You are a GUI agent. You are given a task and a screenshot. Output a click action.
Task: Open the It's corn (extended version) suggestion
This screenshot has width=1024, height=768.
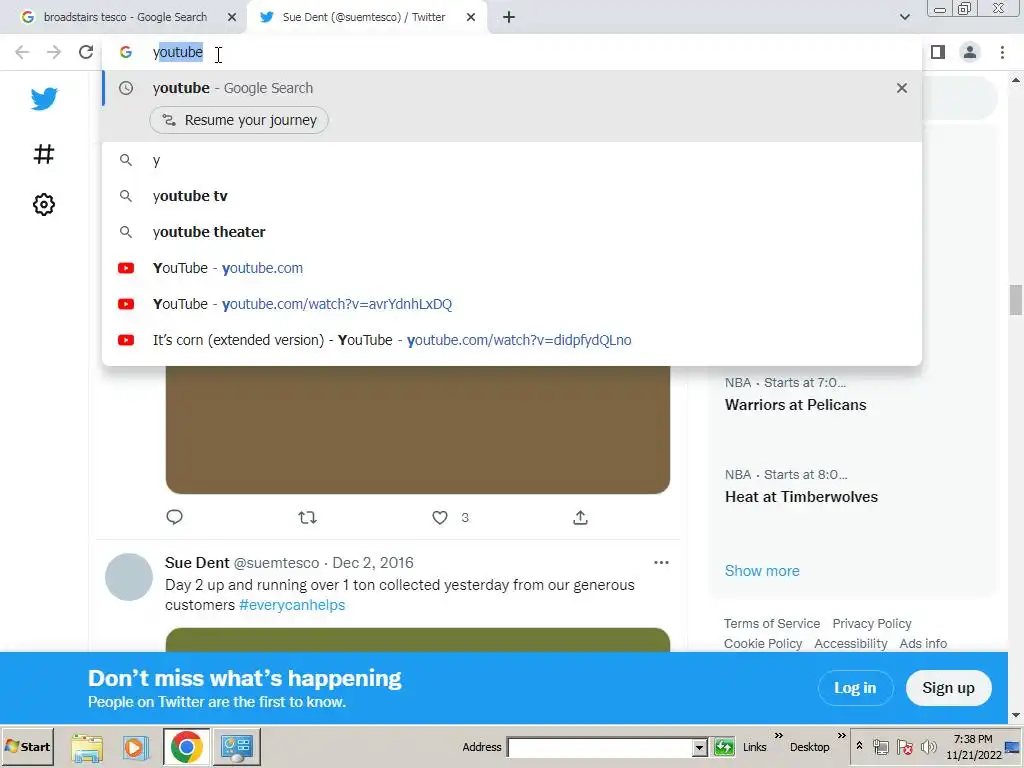tap(512, 340)
